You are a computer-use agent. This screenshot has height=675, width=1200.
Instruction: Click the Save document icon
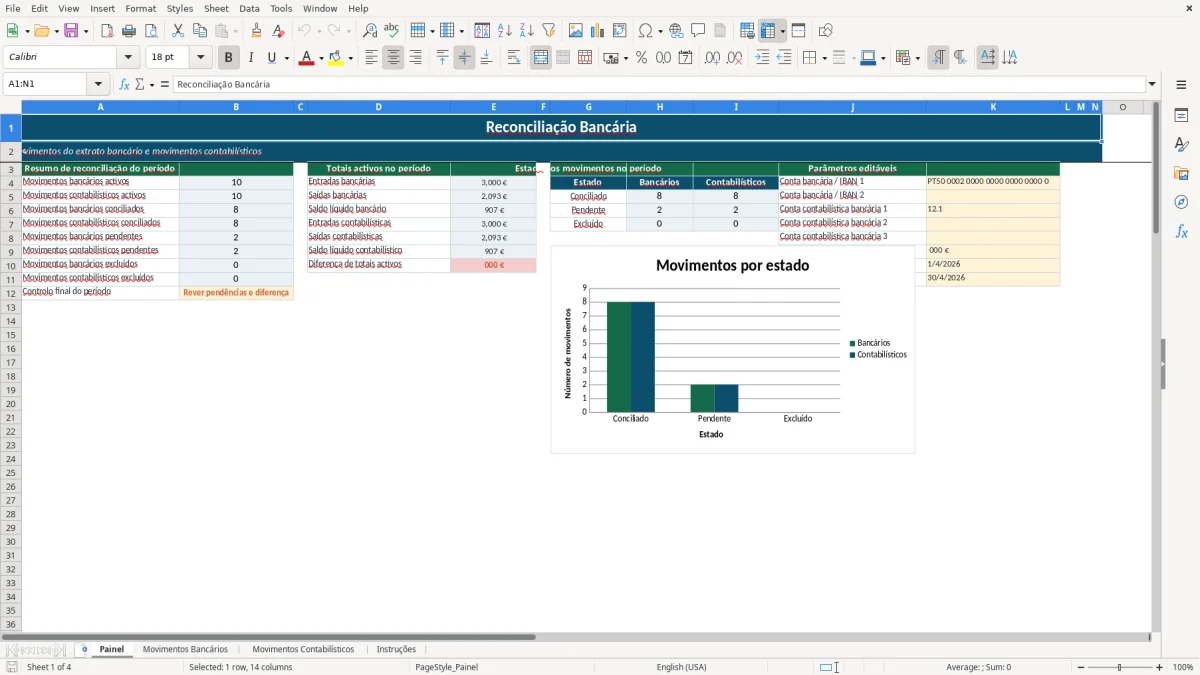click(x=71, y=31)
